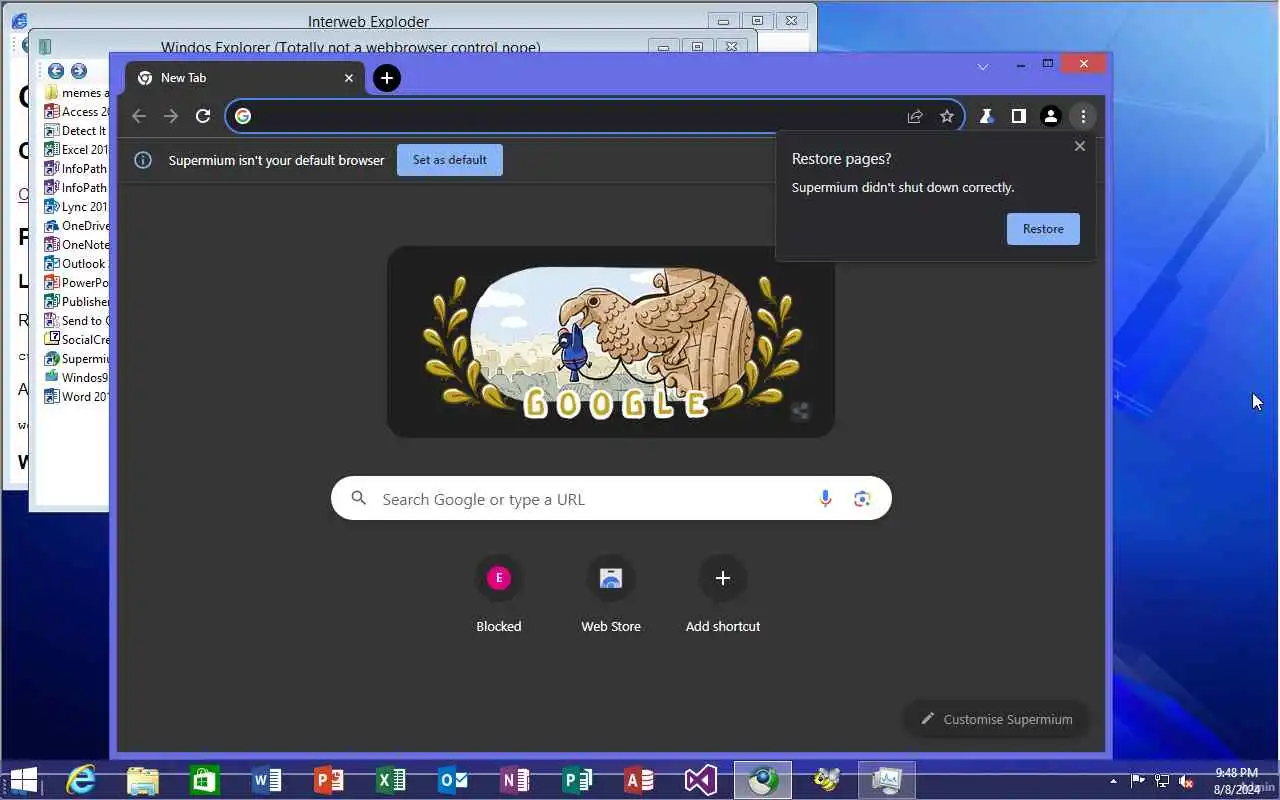Open the profile avatar icon
This screenshot has width=1280, height=800.
pyautogui.click(x=1050, y=116)
